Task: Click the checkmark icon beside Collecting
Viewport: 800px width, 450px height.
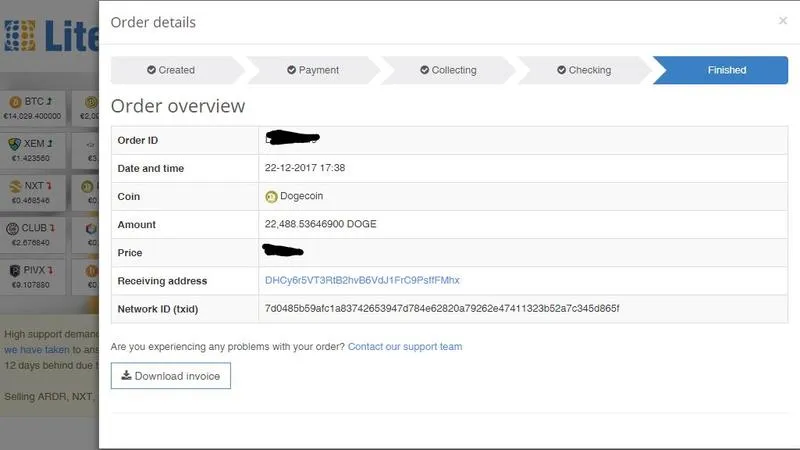Action: click(x=424, y=70)
